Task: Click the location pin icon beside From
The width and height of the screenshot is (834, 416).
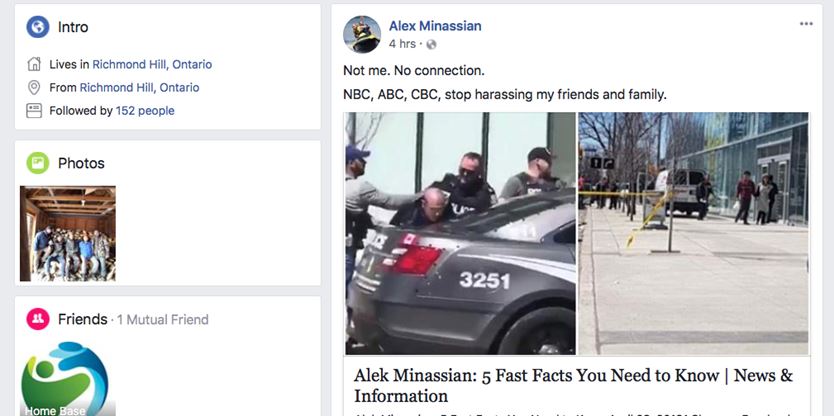Action: click(x=34, y=87)
